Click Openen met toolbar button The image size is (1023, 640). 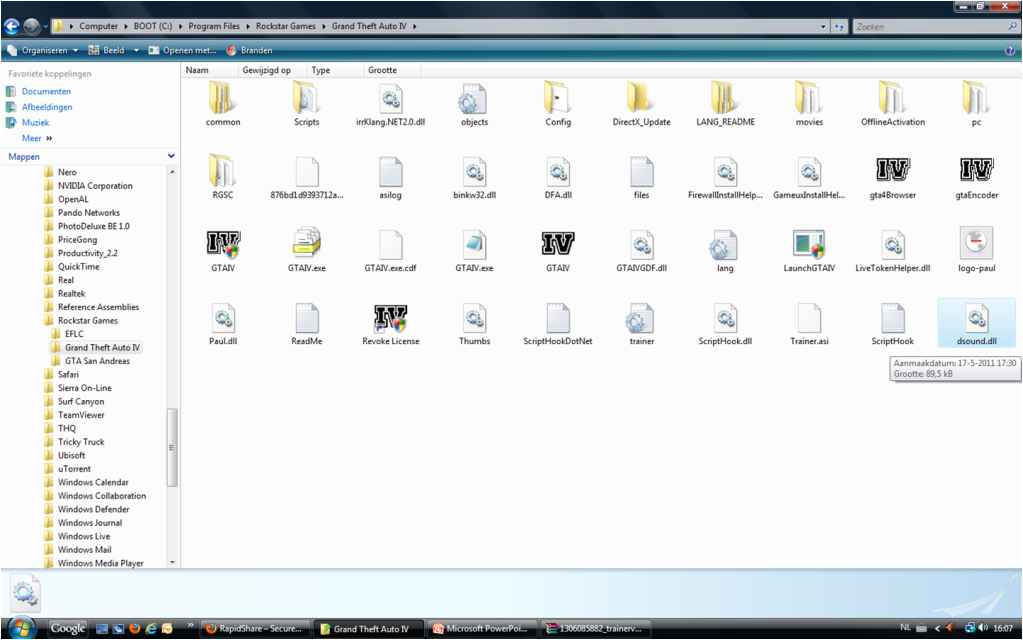coord(182,50)
